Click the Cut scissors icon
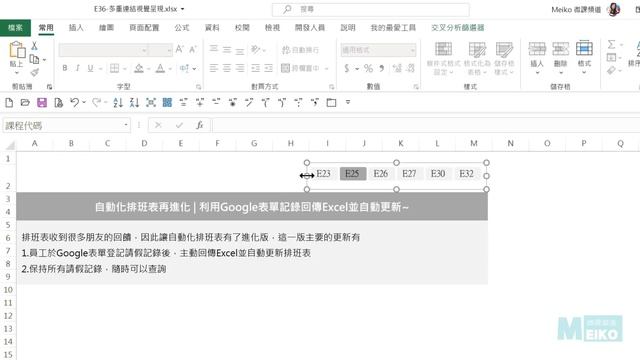Screen dimensions: 640x360 click(x=34, y=46)
